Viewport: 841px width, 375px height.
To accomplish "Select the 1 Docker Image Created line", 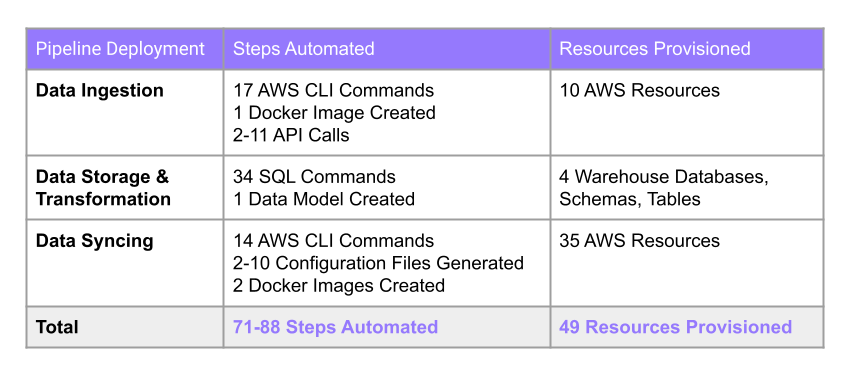I will [334, 113].
